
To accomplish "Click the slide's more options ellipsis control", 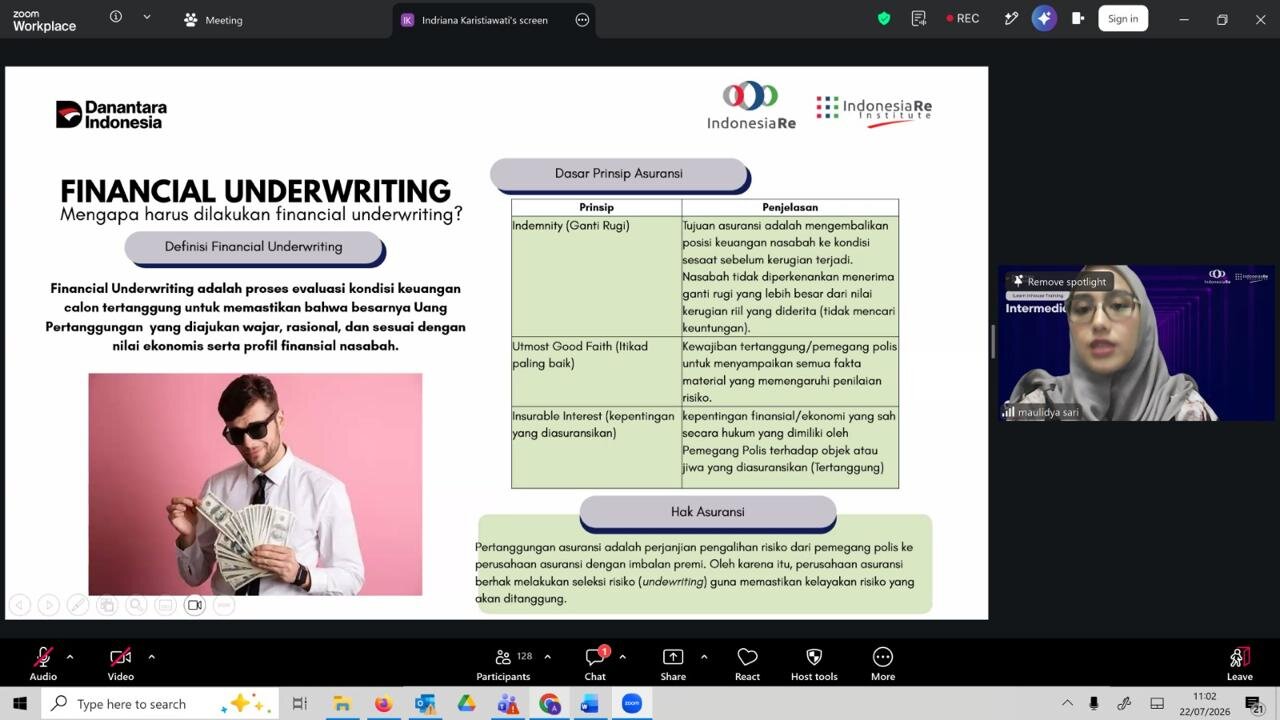I will (224, 605).
